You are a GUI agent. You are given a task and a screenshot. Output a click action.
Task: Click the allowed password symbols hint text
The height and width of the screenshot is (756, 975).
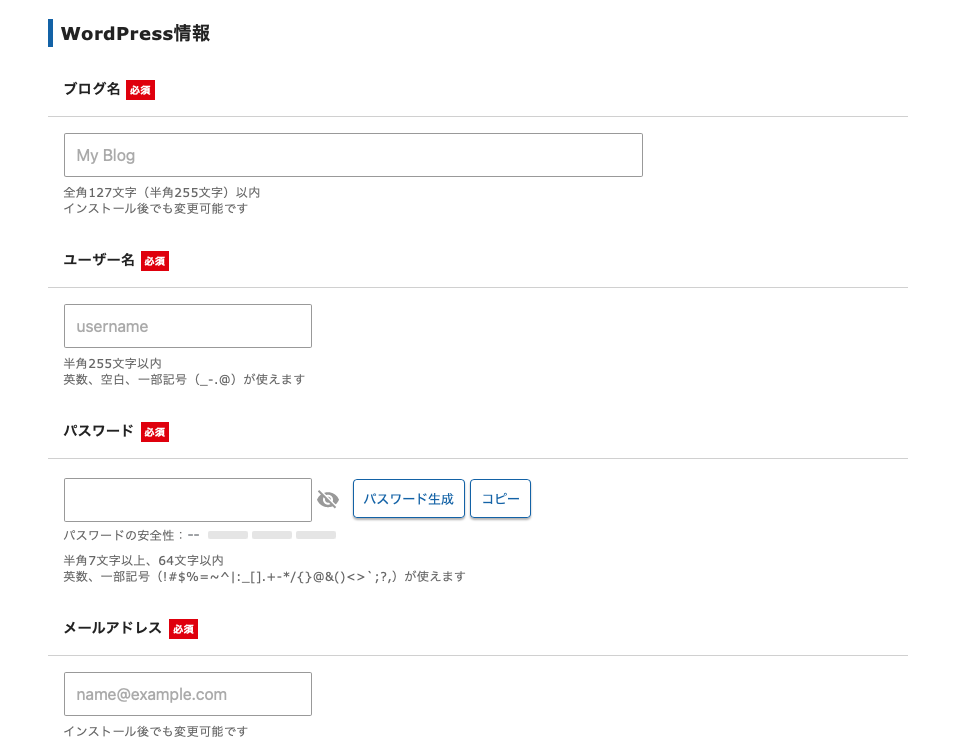click(x=264, y=576)
